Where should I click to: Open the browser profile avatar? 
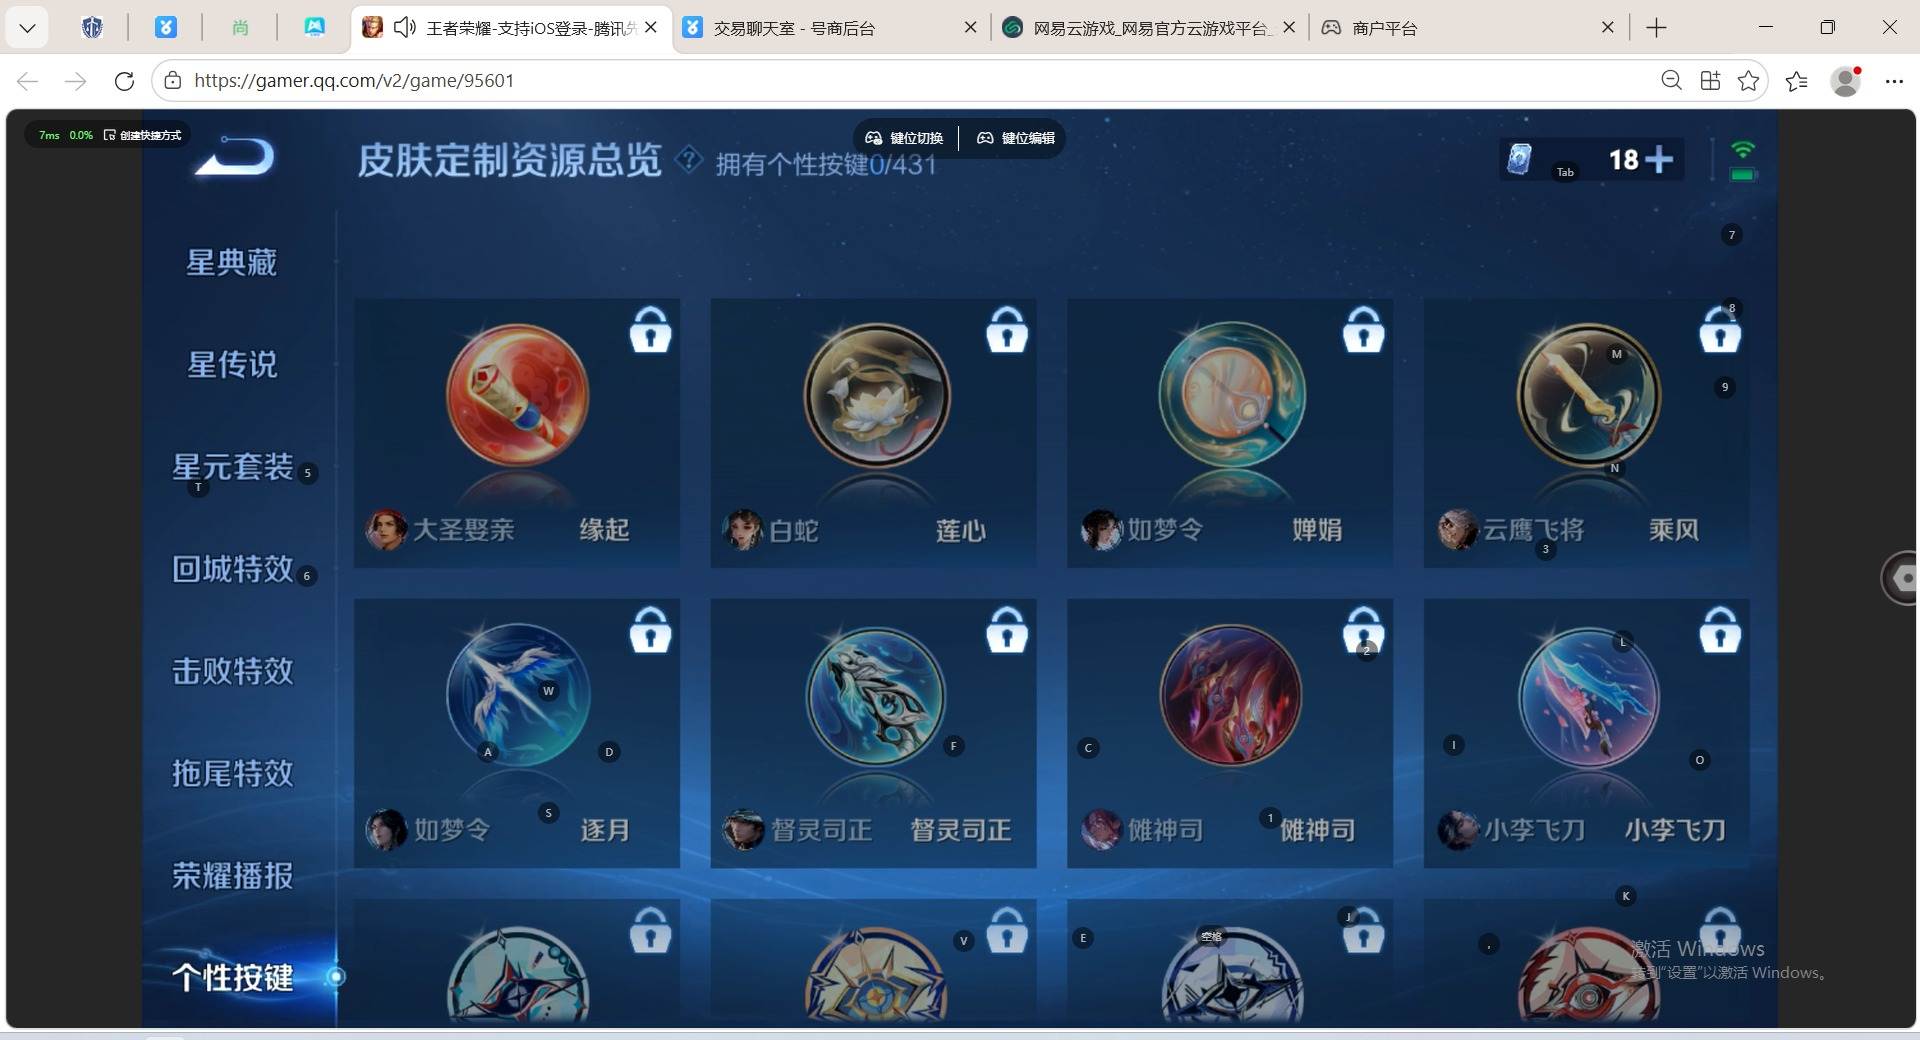[1845, 81]
